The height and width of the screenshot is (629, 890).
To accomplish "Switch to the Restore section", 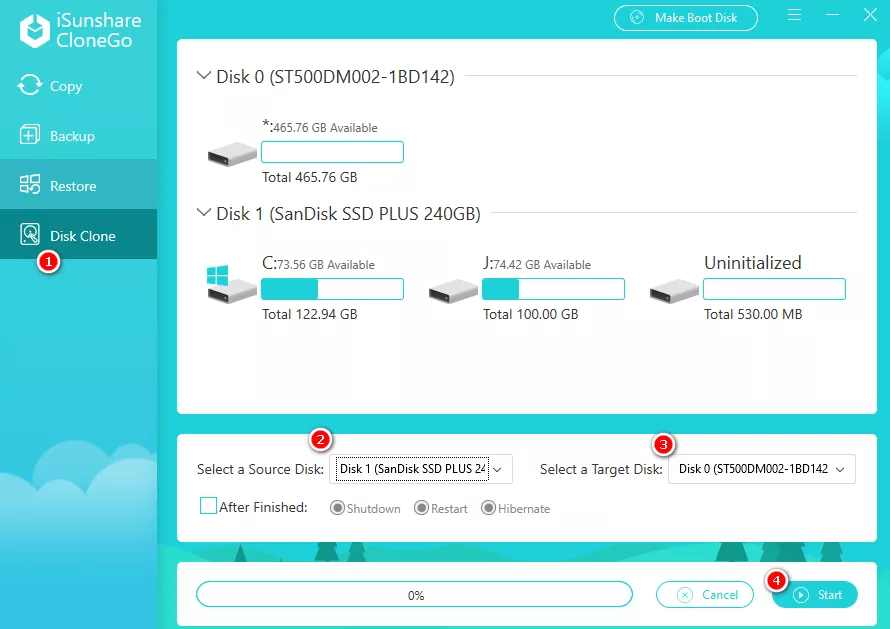I will [78, 185].
